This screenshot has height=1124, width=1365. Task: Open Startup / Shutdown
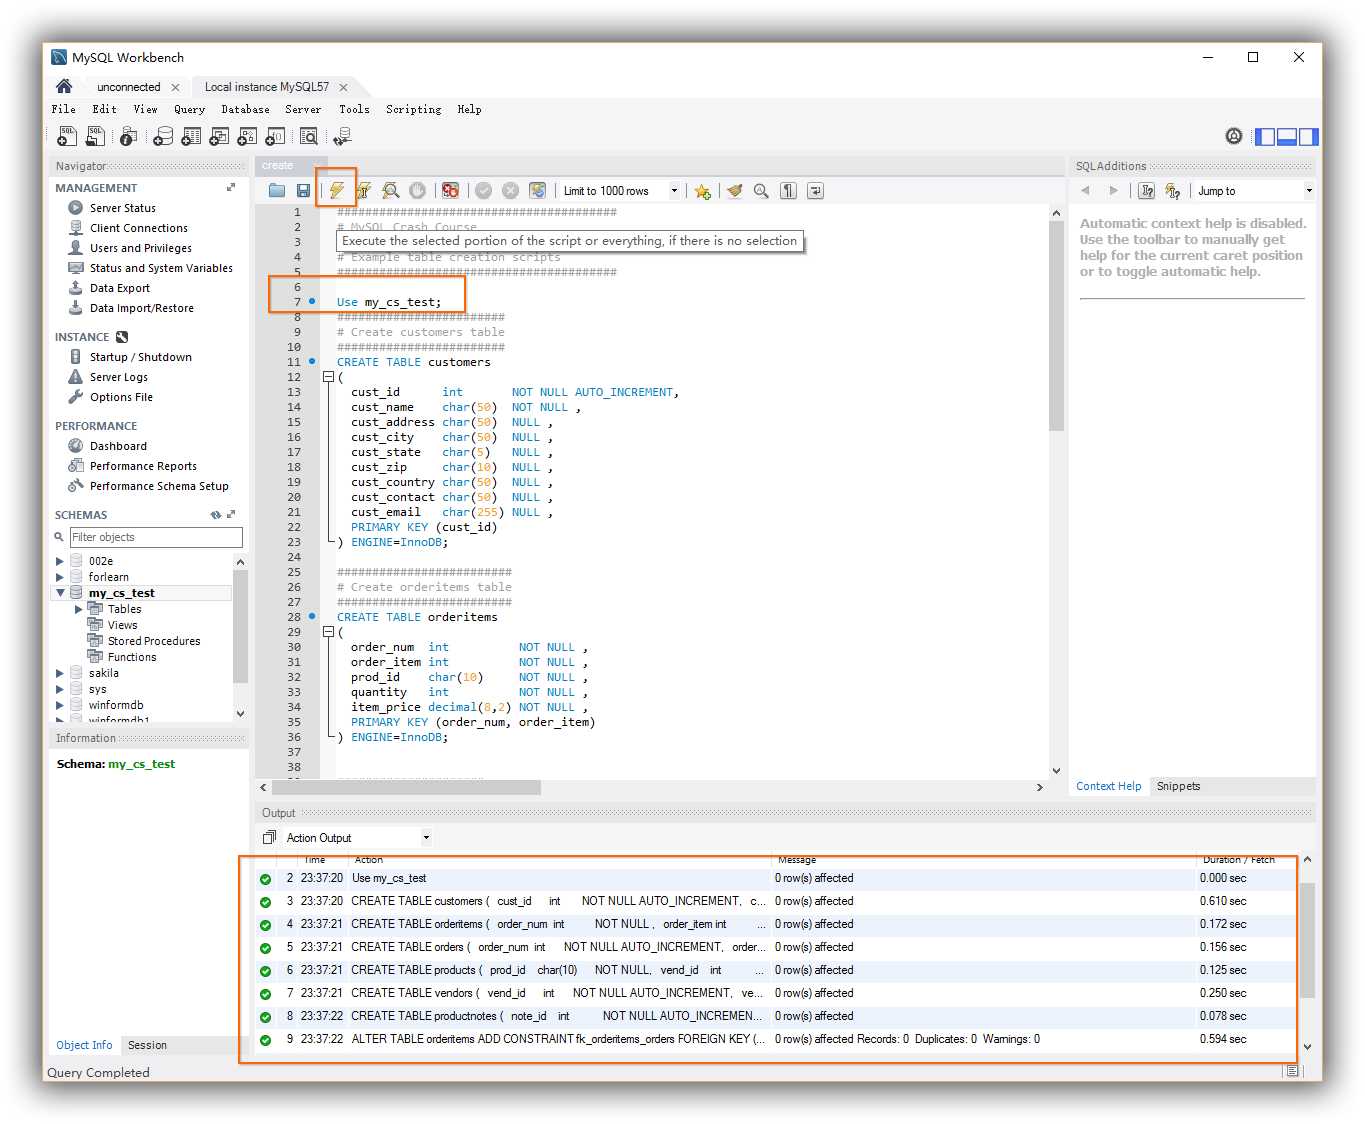[x=140, y=357]
